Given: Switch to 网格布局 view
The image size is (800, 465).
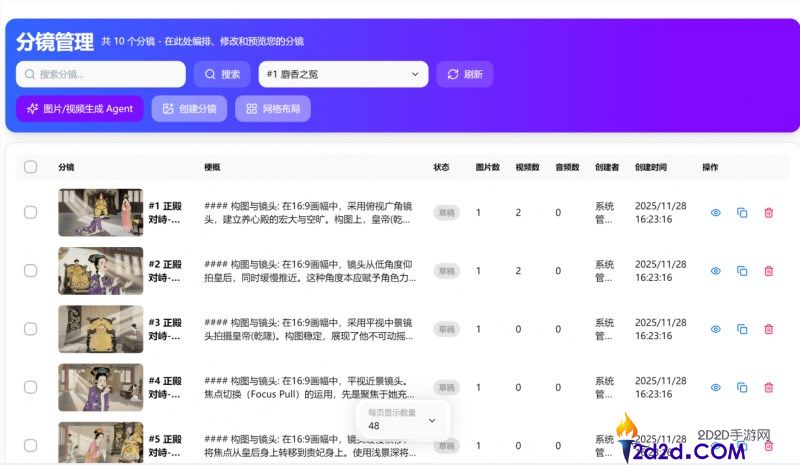Looking at the screenshot, I should 273,109.
